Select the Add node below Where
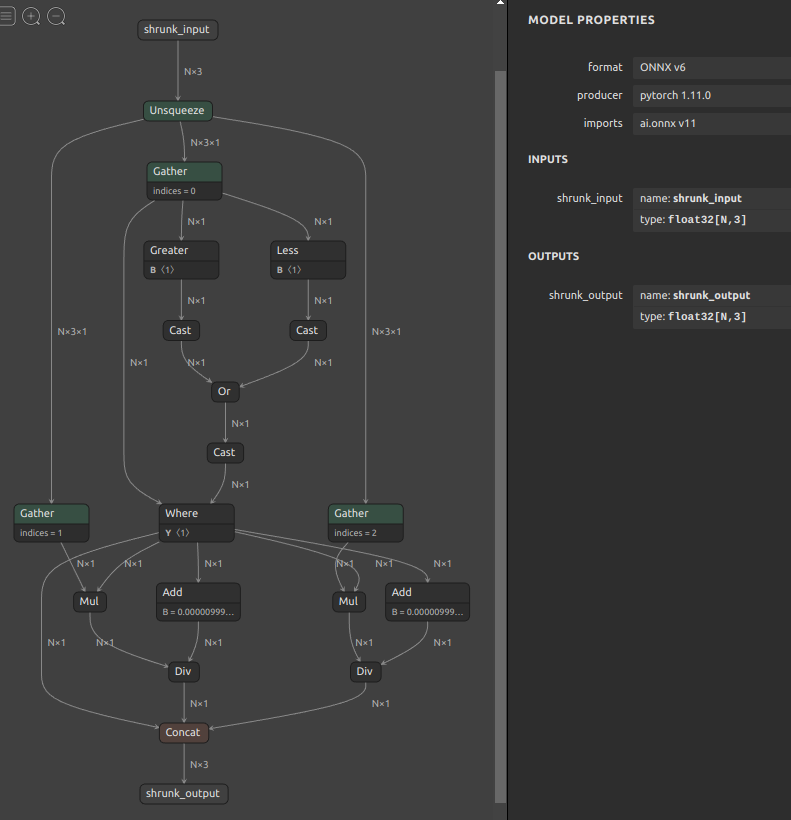This screenshot has height=820, width=791. [198, 601]
